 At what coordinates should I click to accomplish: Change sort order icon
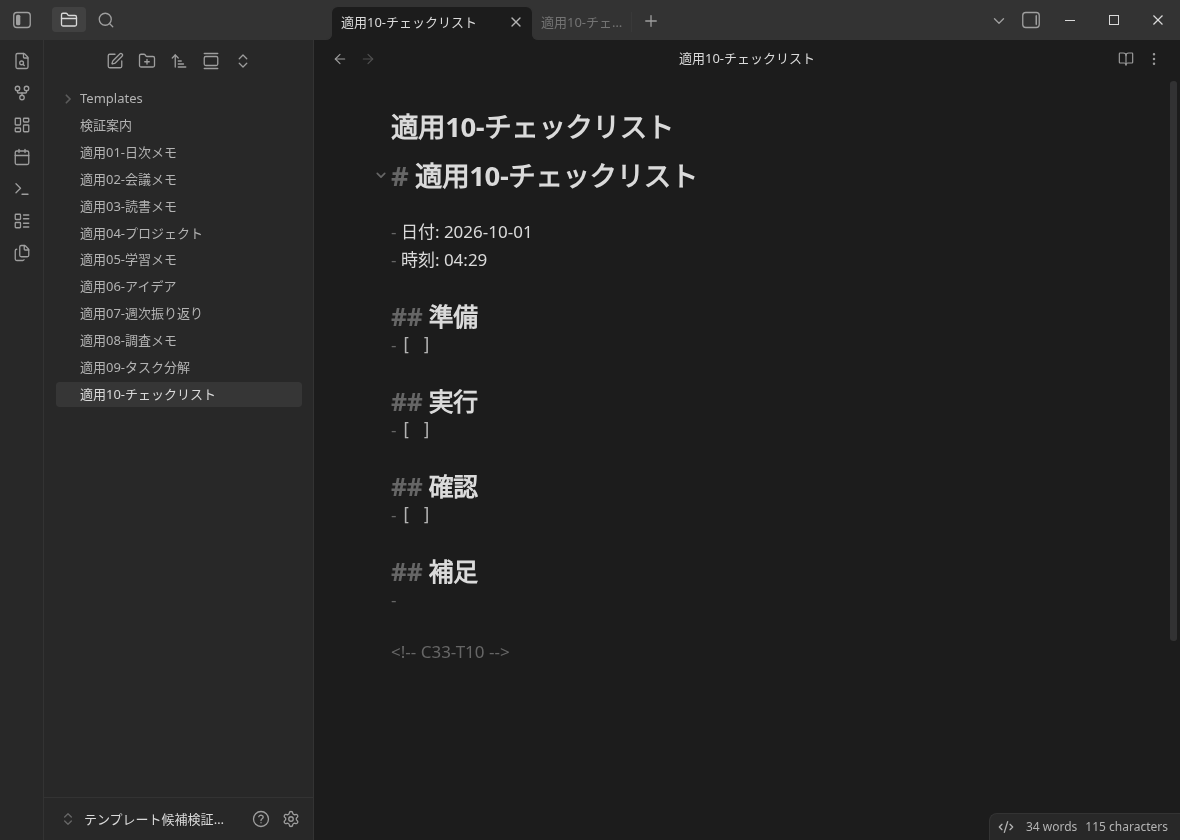(x=178, y=61)
